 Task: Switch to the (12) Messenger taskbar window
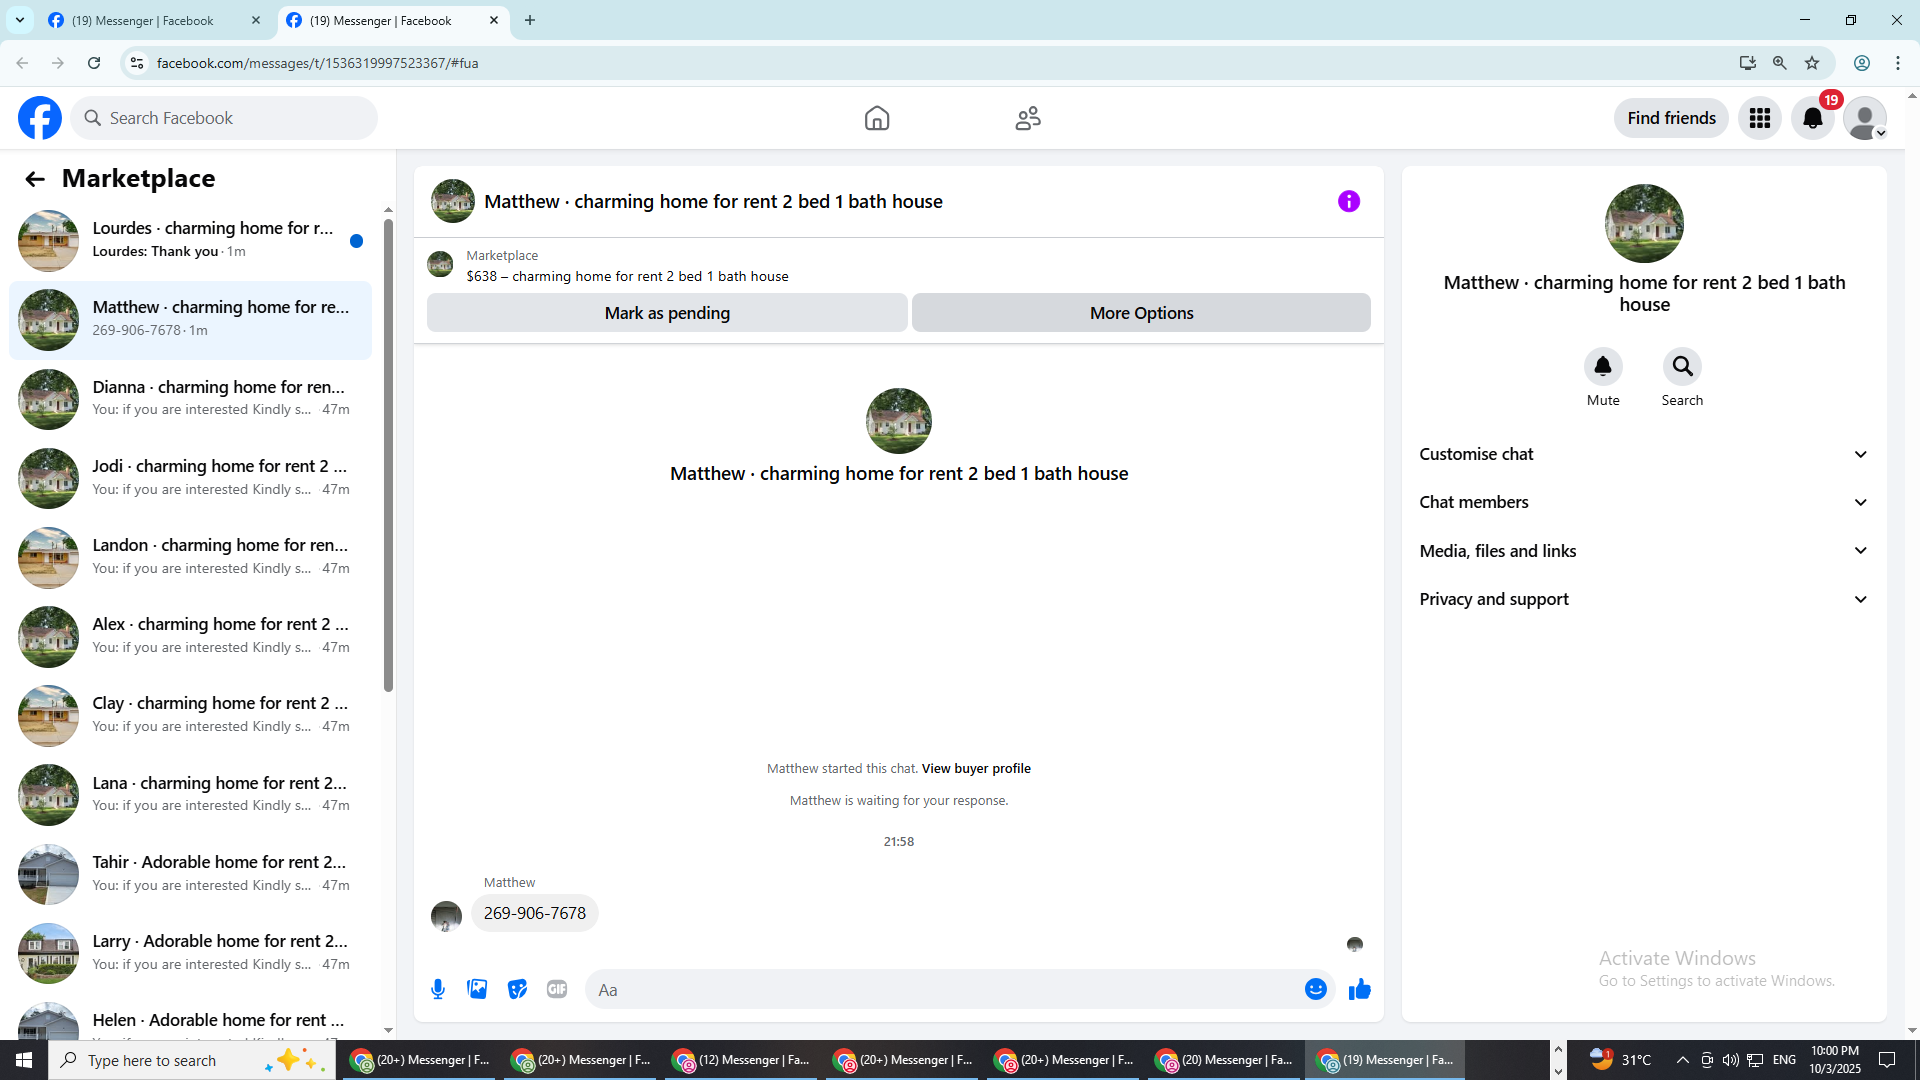[x=741, y=1060]
